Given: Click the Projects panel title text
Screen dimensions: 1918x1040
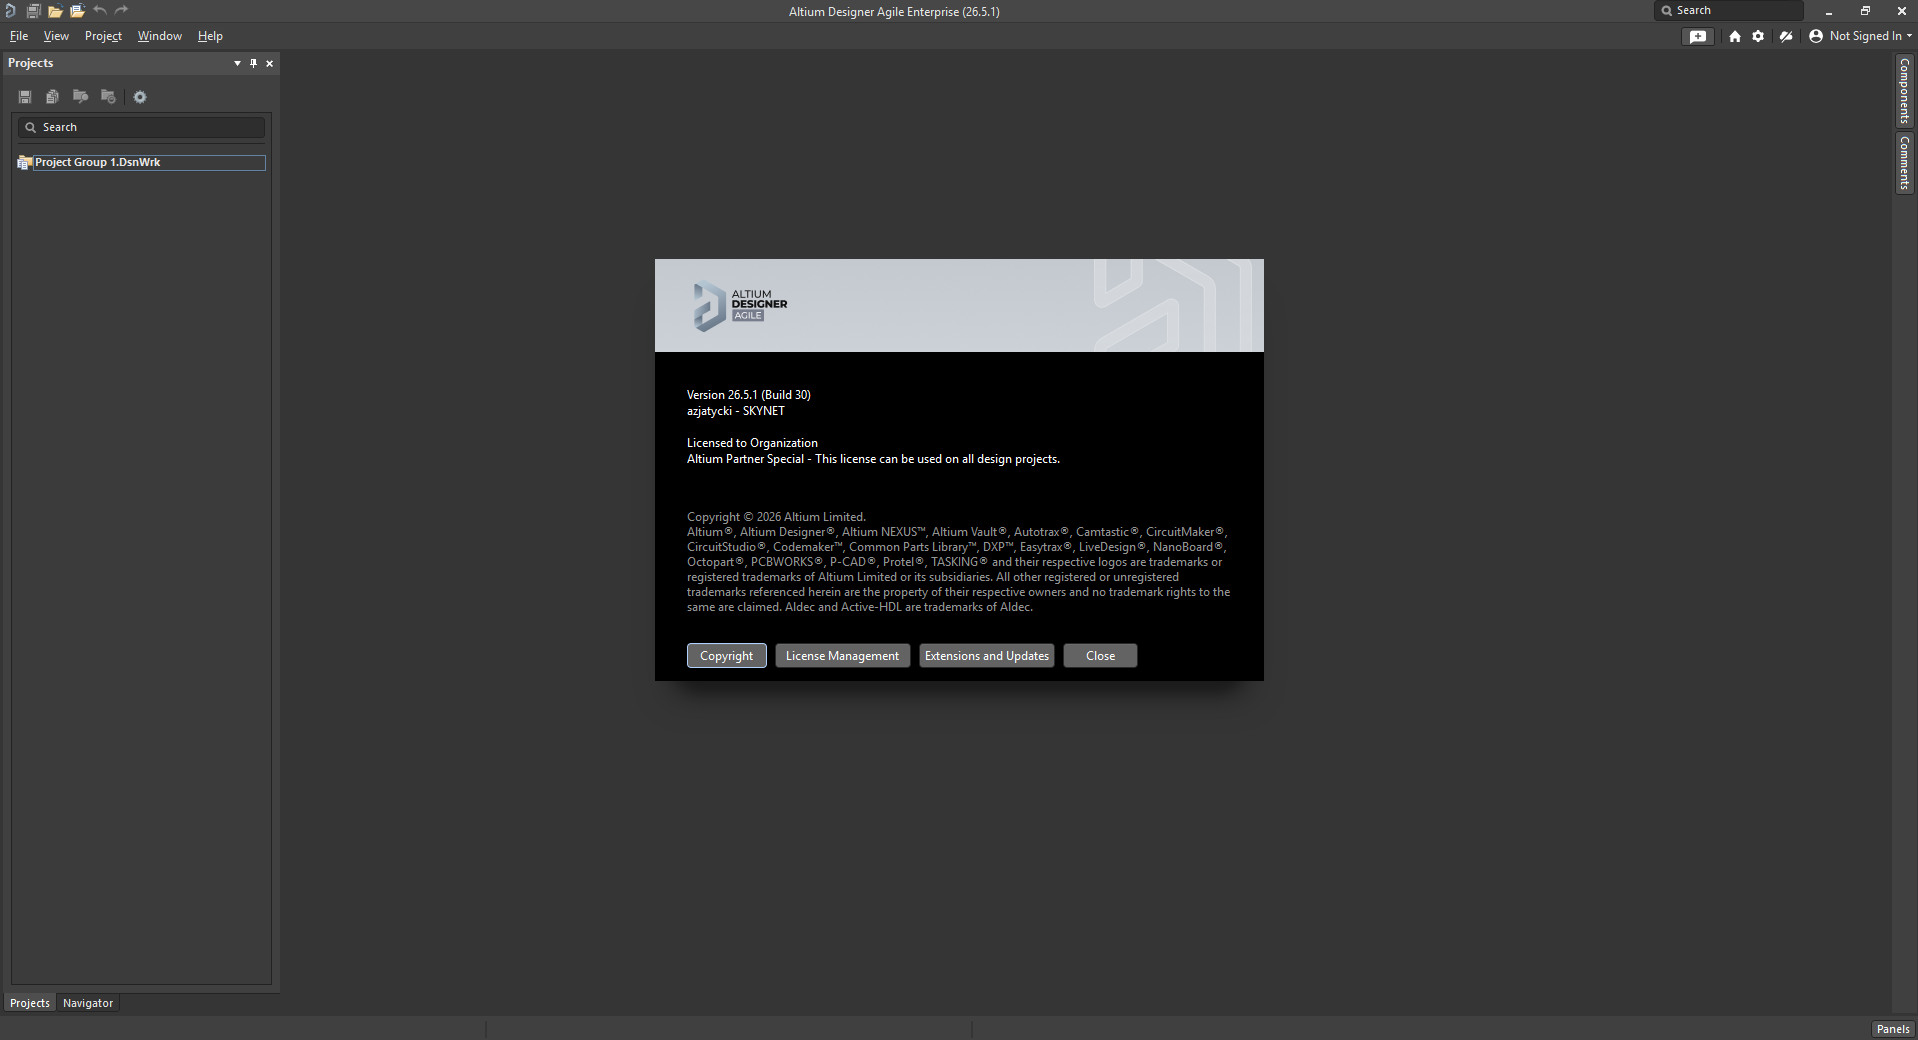Looking at the screenshot, I should (x=31, y=63).
